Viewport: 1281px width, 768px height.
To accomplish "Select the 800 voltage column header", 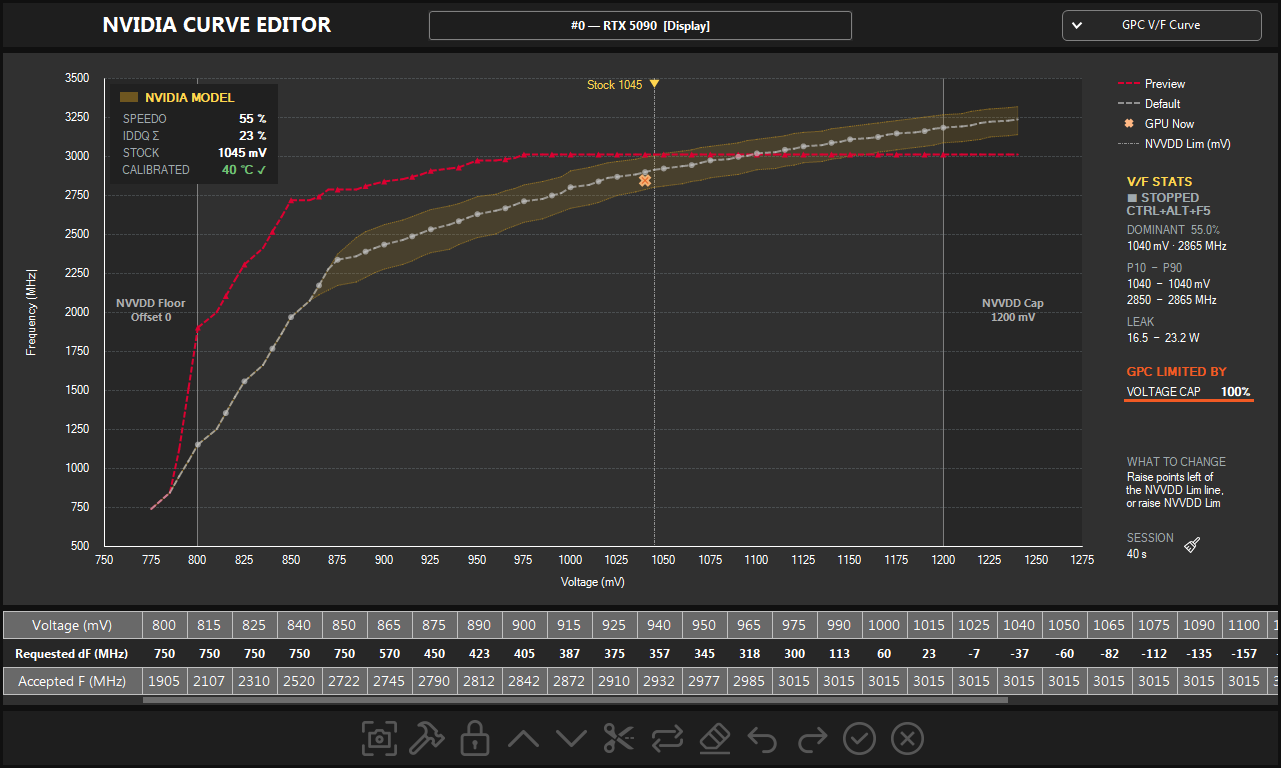I will [164, 625].
